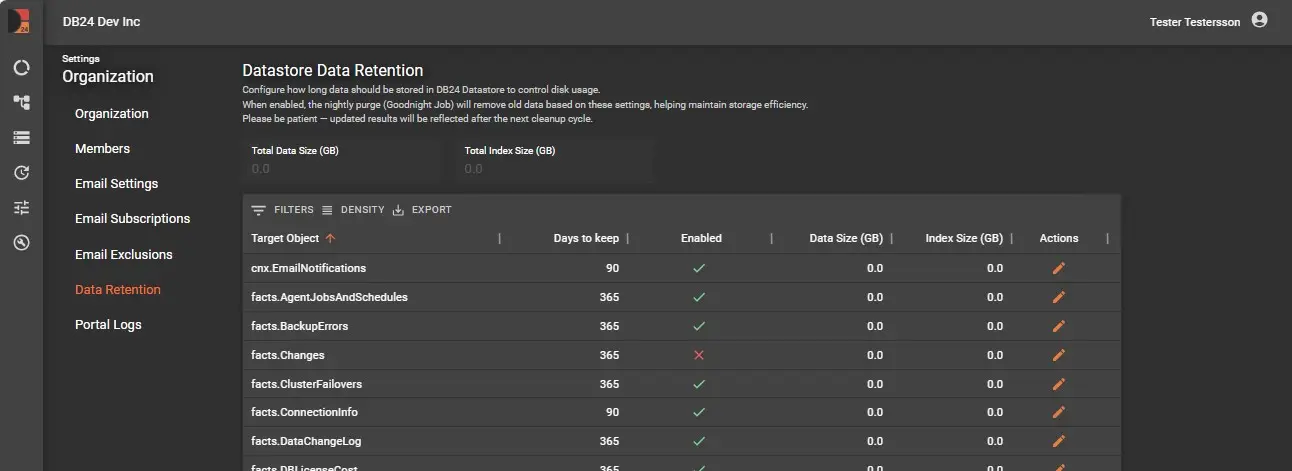This screenshot has width=1292, height=471.
Task: Sort by the Target Object column header
Action: (x=285, y=238)
